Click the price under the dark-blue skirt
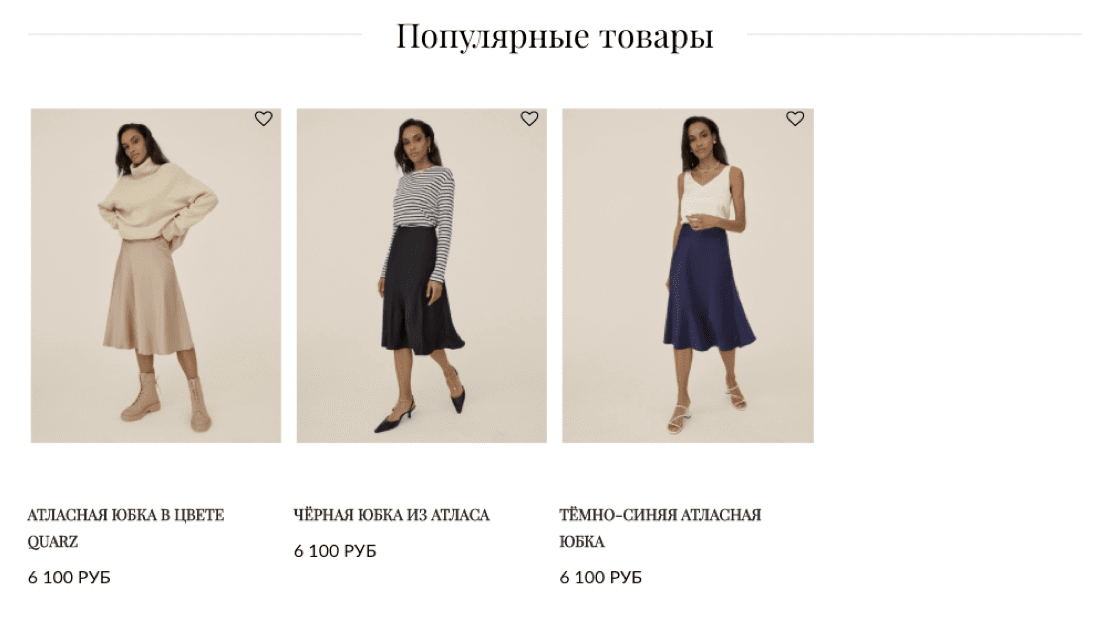This screenshot has height=624, width=1110. click(600, 577)
